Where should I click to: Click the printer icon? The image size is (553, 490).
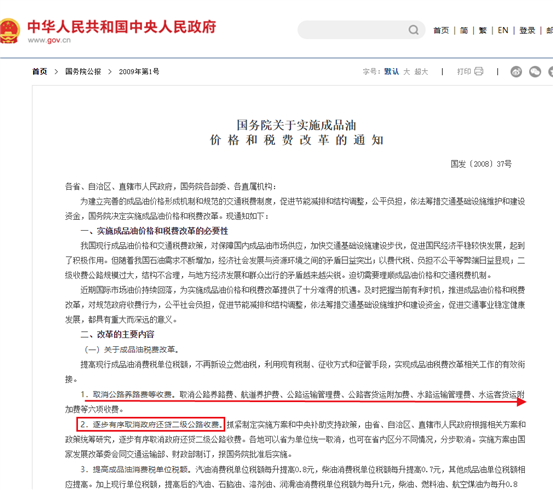pos(479,72)
